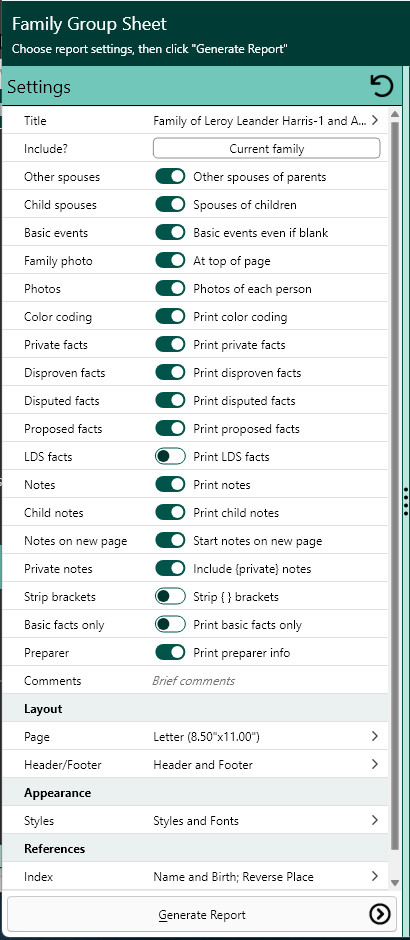The width and height of the screenshot is (410, 940).
Task: Toggle Other spouses of parents
Action: 170,177
